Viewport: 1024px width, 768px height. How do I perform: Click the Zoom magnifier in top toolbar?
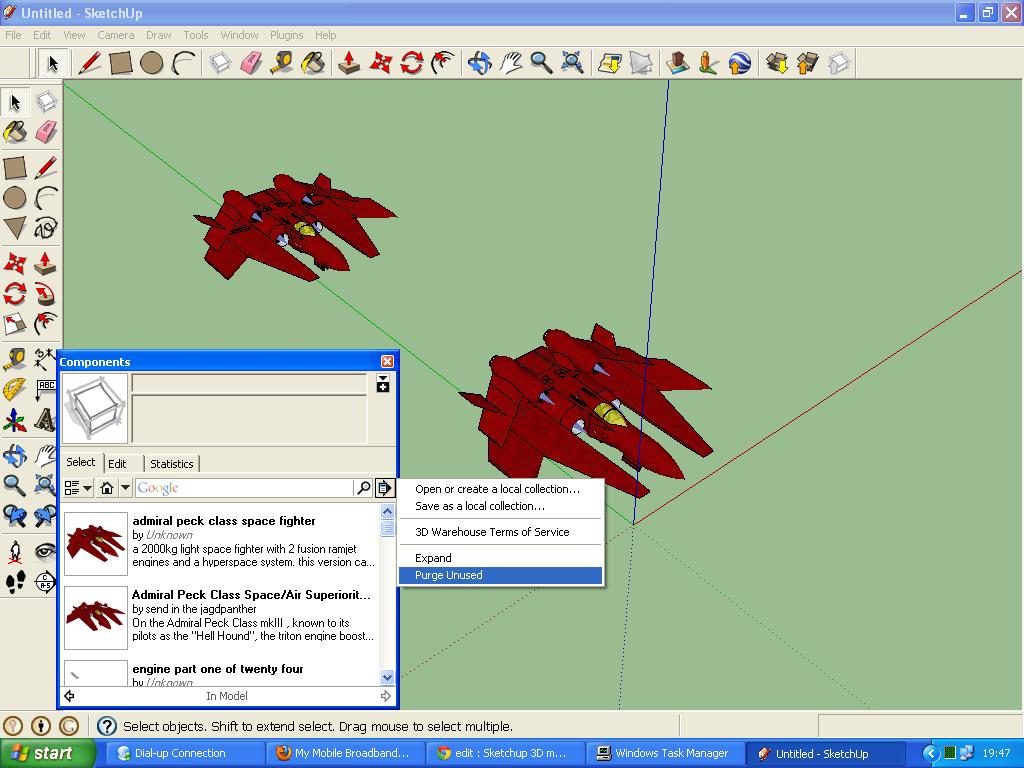pyautogui.click(x=541, y=63)
